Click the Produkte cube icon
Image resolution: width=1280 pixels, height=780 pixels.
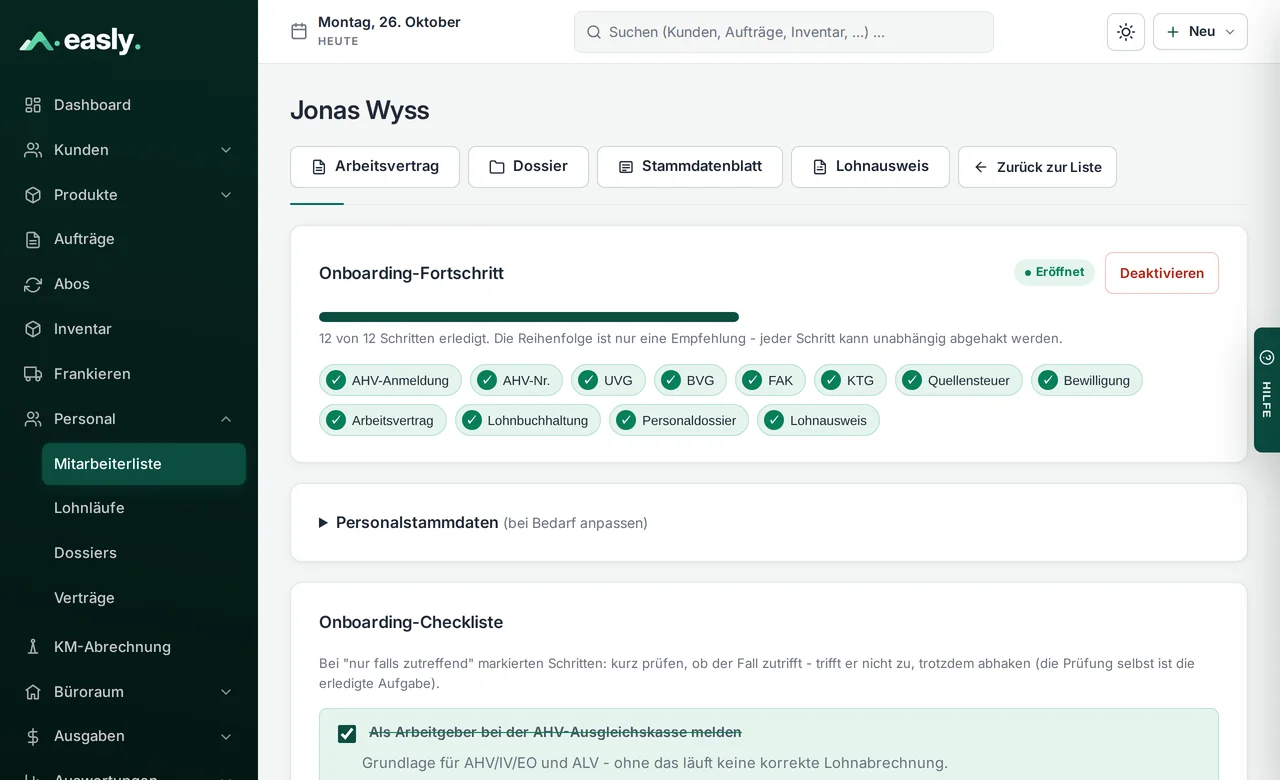(x=33, y=195)
